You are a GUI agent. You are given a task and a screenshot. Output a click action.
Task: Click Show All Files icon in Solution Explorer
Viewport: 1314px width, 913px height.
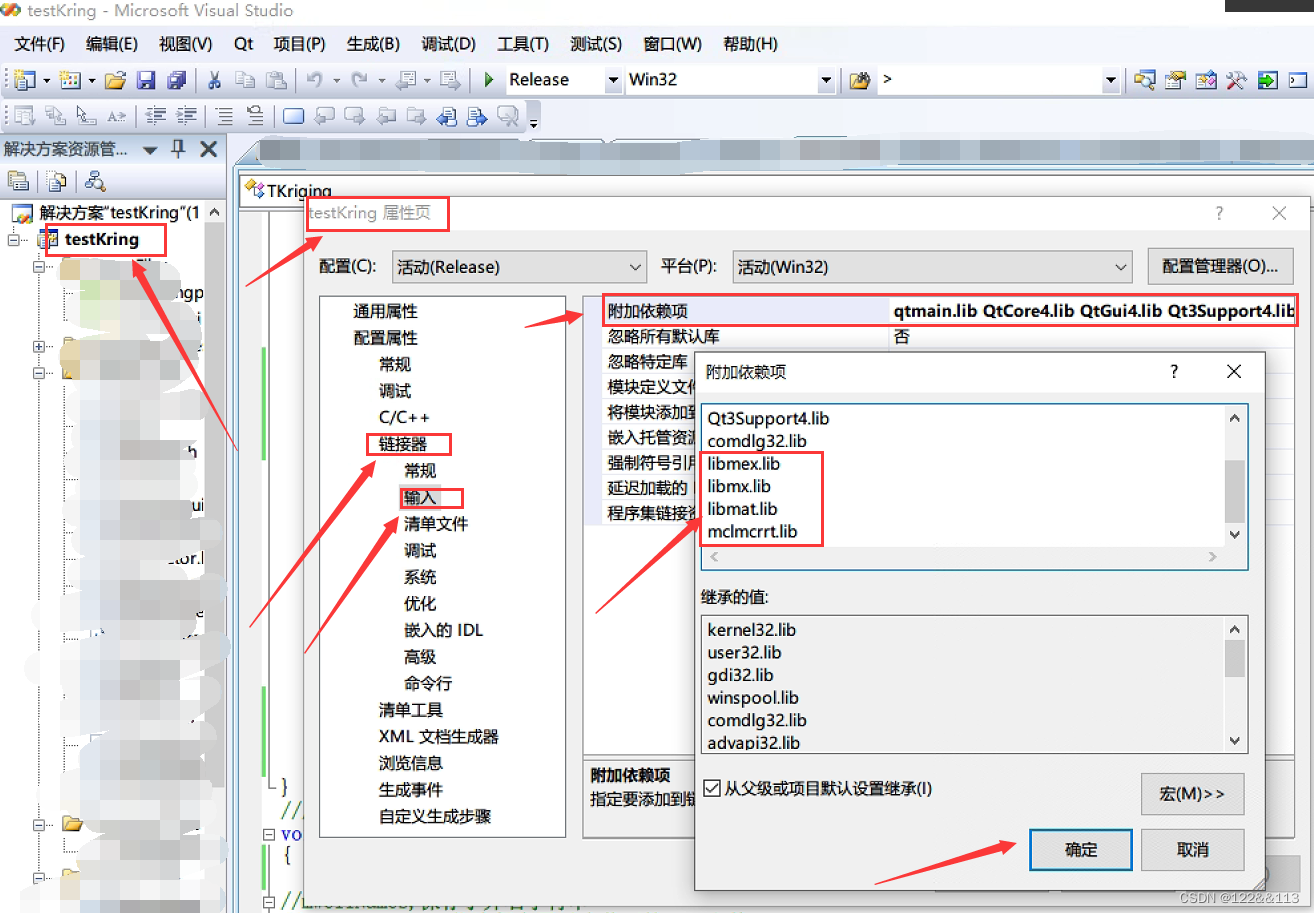57,181
